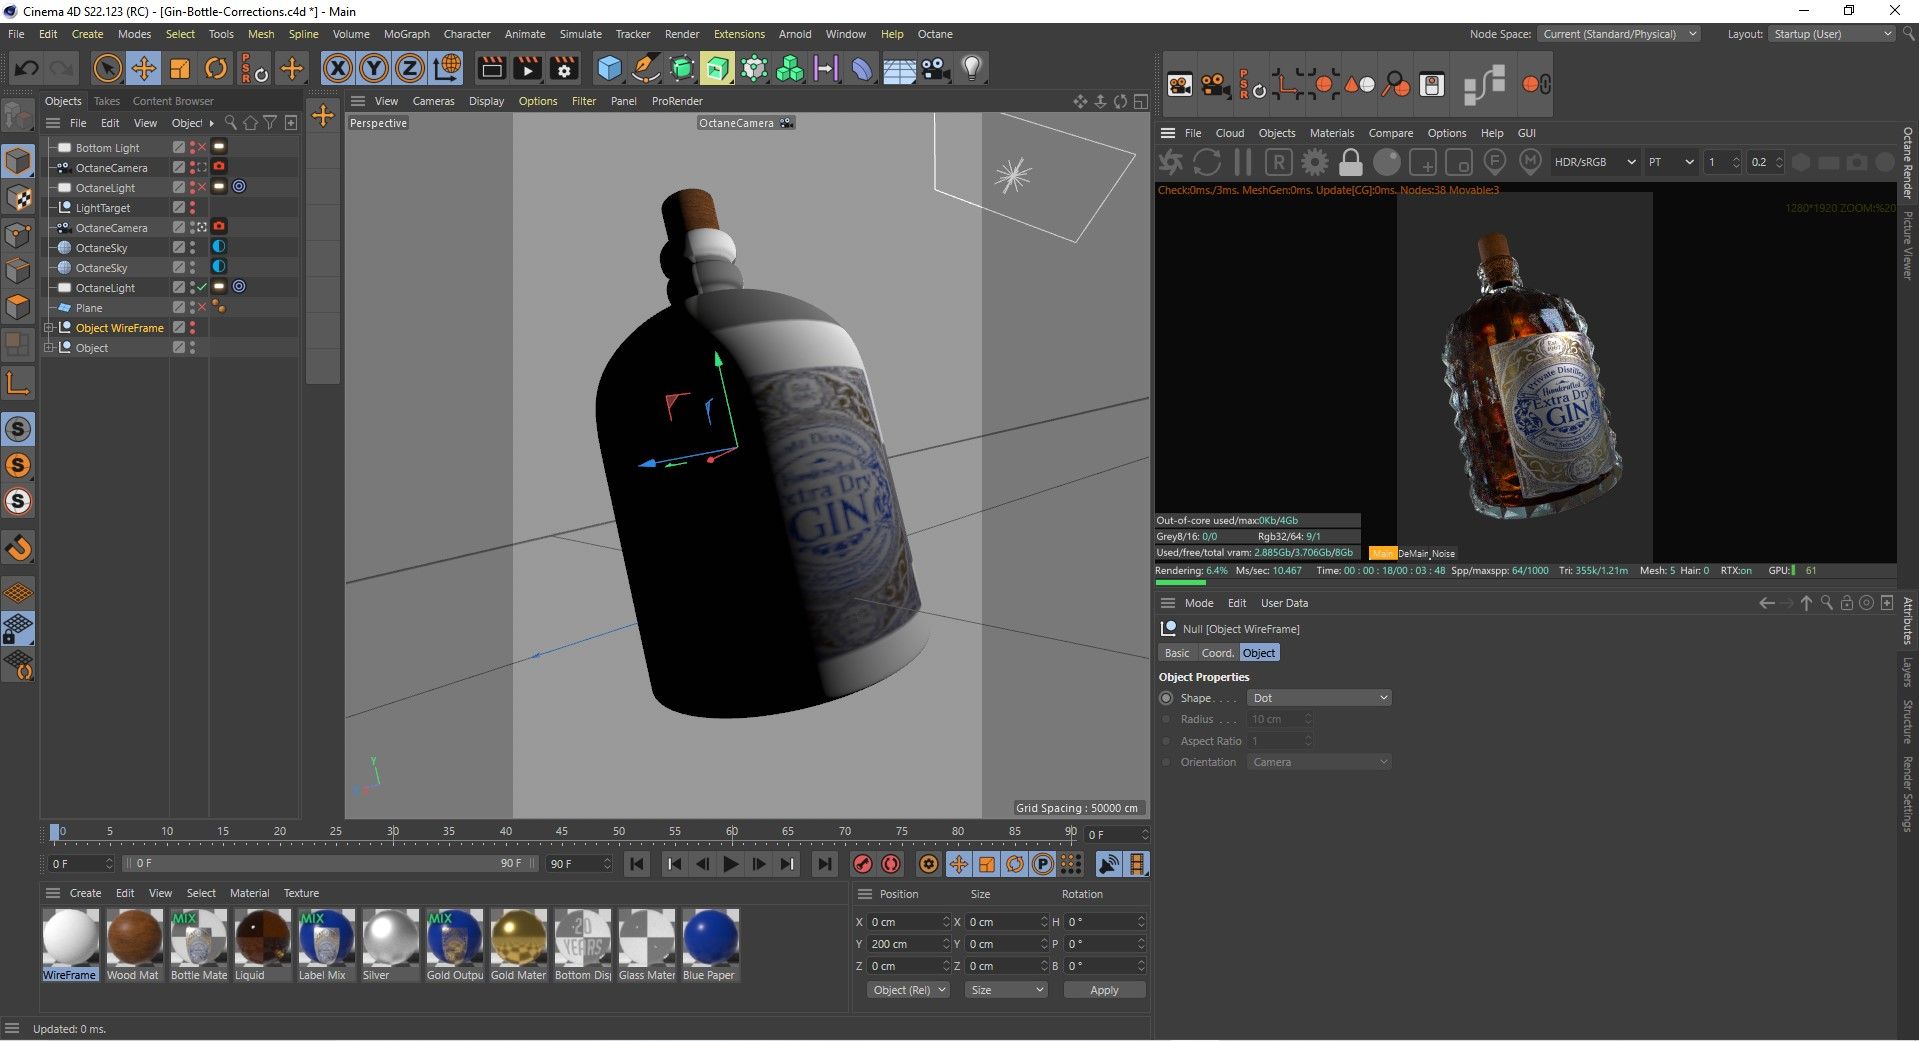Click the Undo arrow icon
This screenshot has height=1041, width=1919.
pyautogui.click(x=27, y=68)
